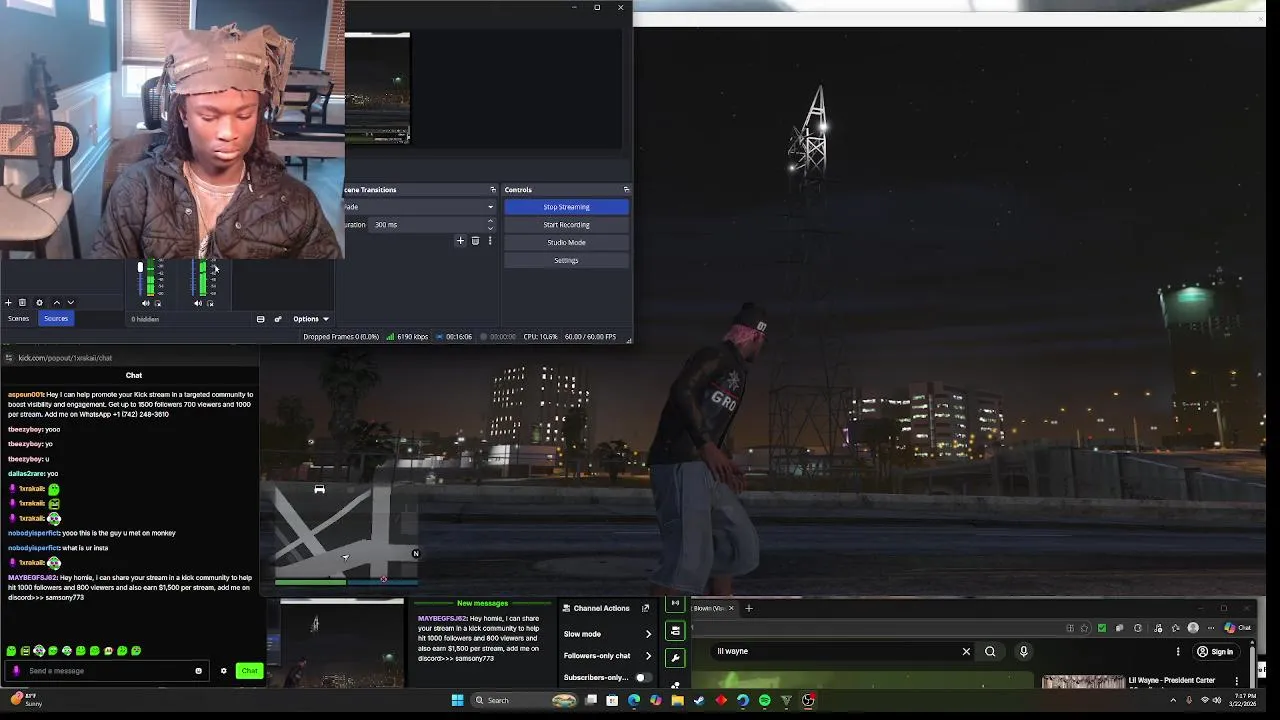Open advanced audio properties gears icon
Screen dimensions: 1280x720
pyautogui.click(x=278, y=319)
